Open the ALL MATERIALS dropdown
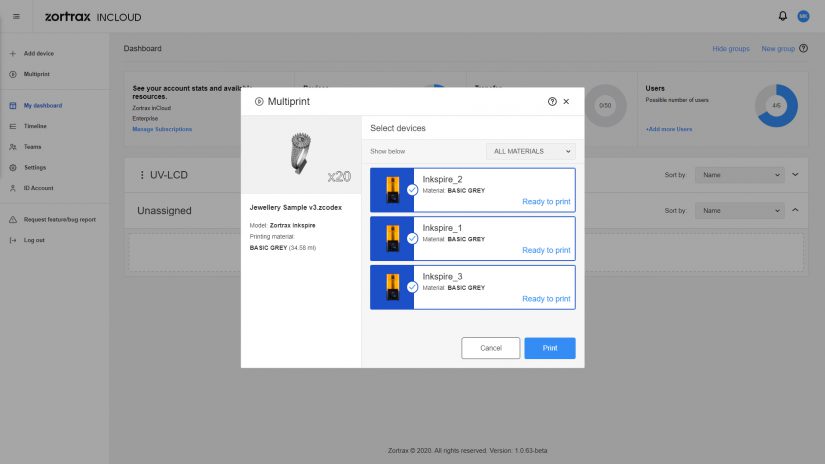 530,152
